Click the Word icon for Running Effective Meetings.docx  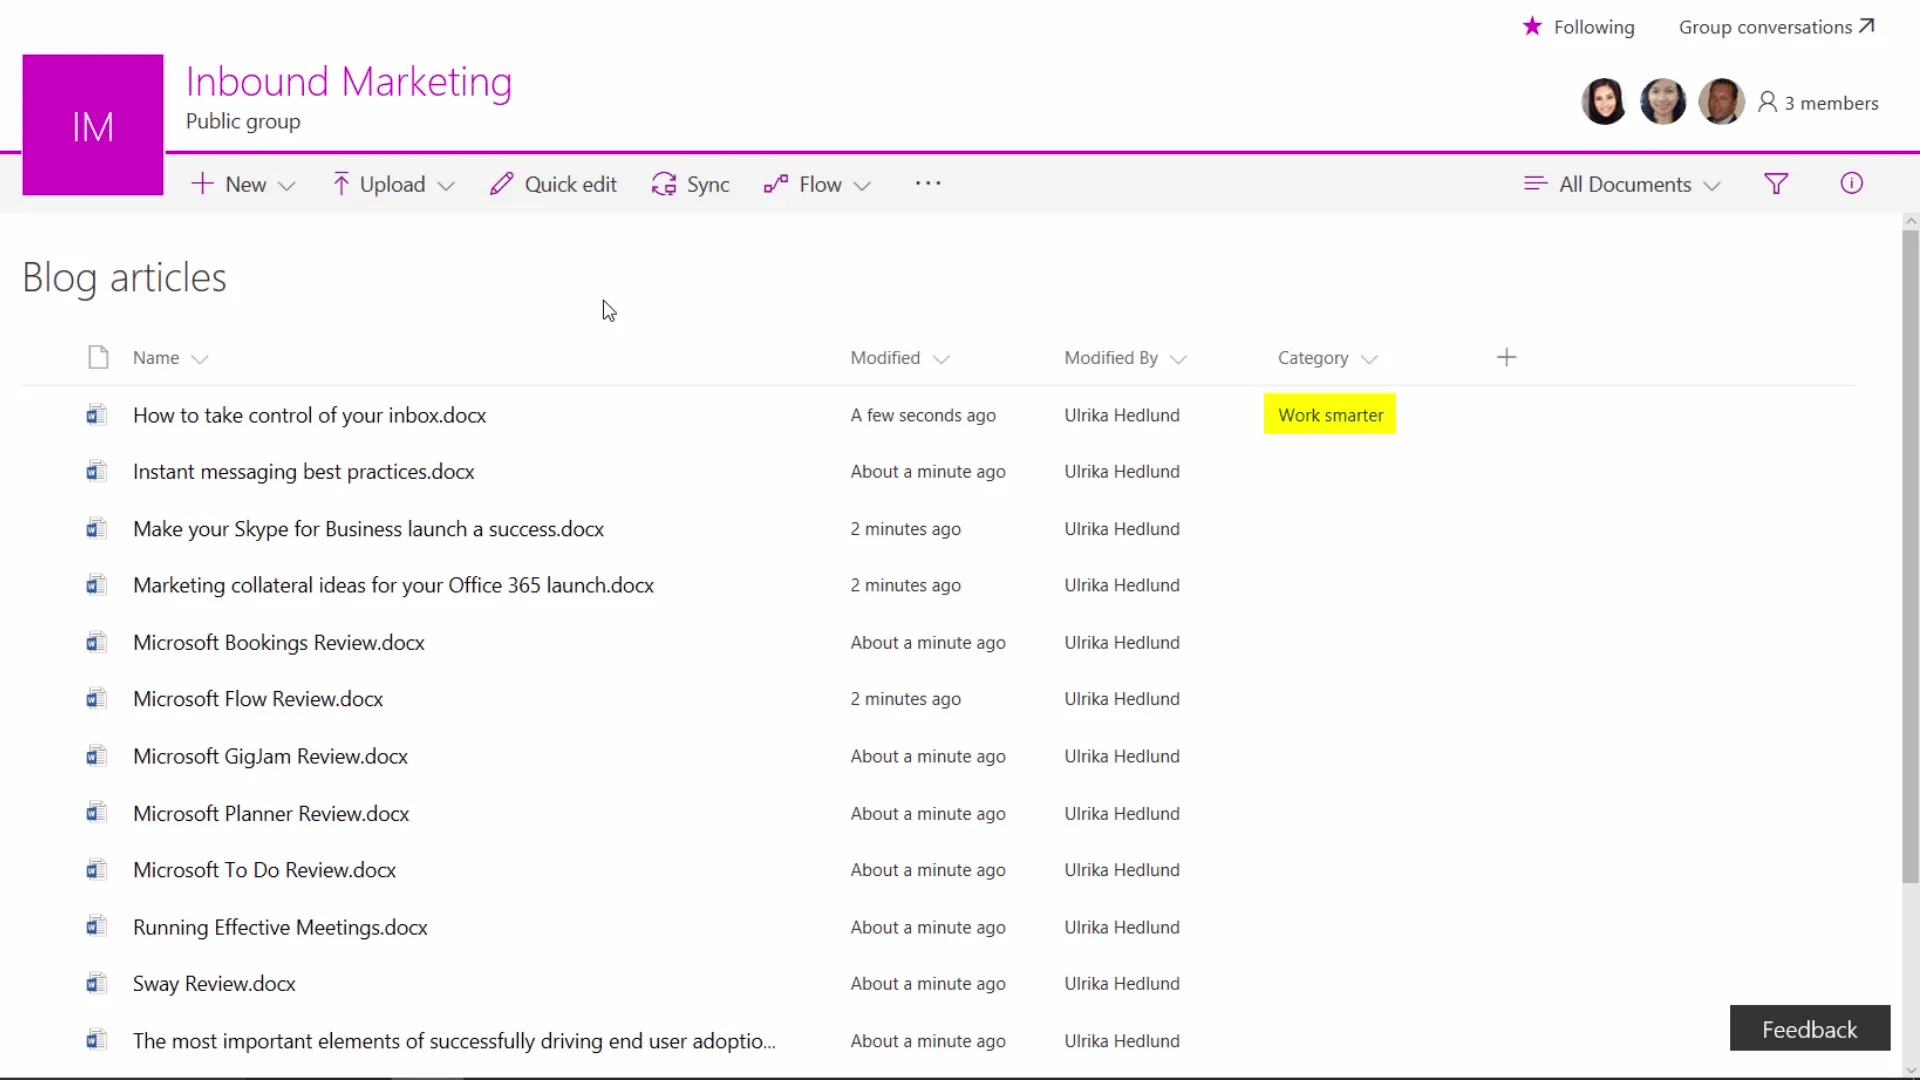96,927
